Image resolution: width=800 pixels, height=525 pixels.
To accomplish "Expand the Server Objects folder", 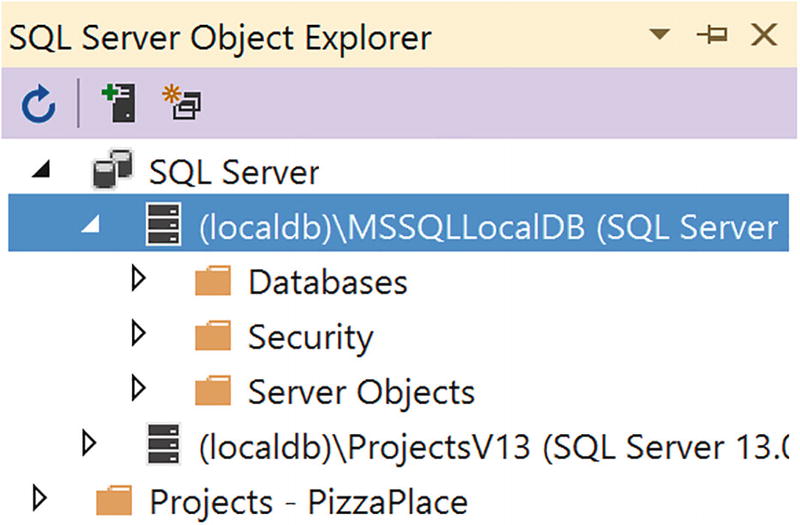I will point(141,390).
